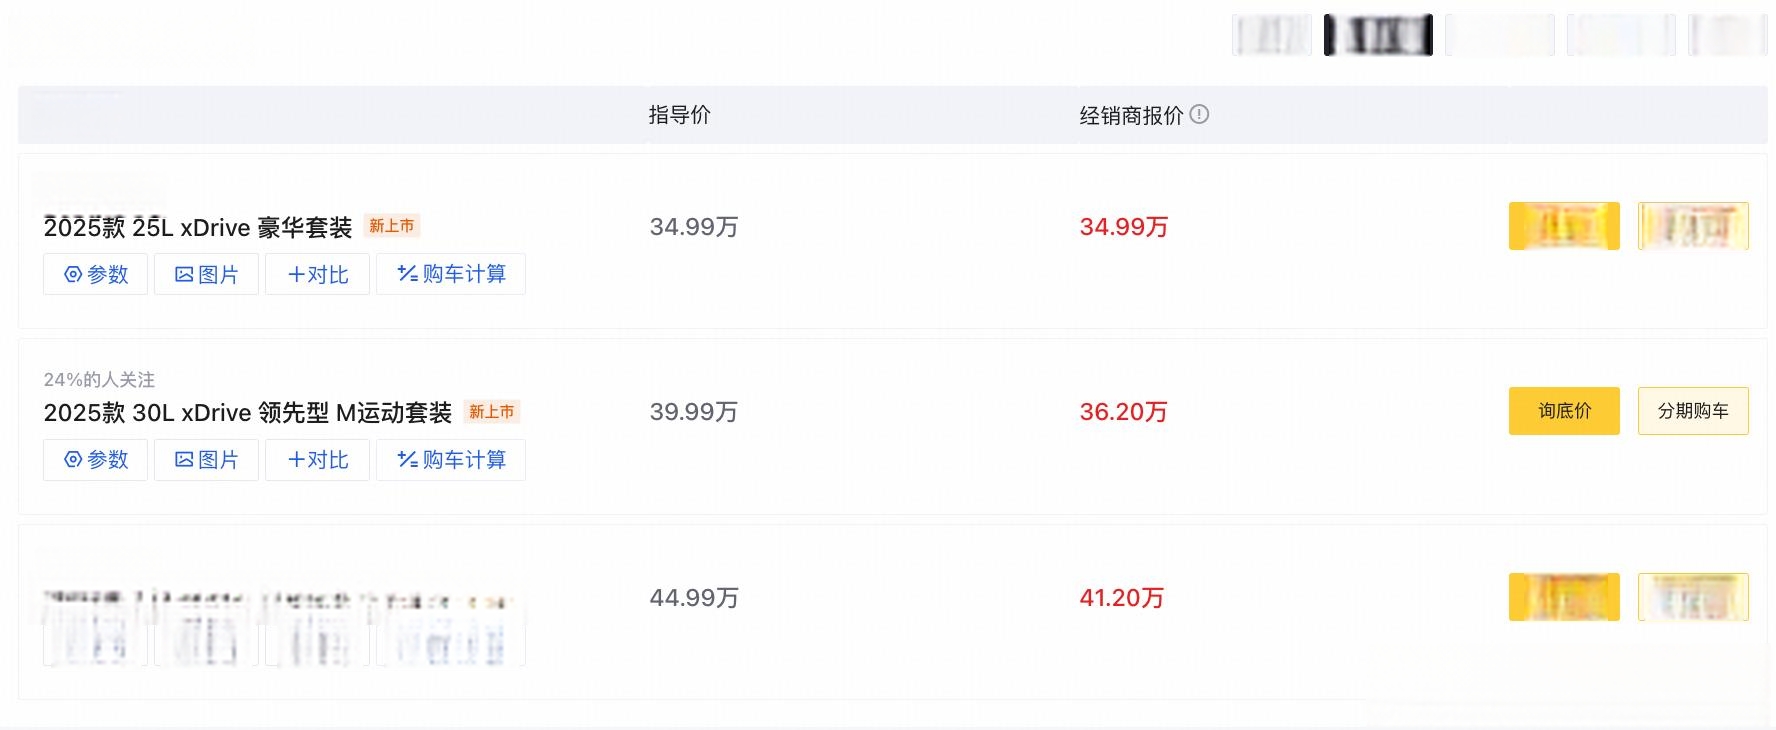1776x730 pixels.
Task: Select the dark highlighted tab at top
Action: pos(1378,35)
